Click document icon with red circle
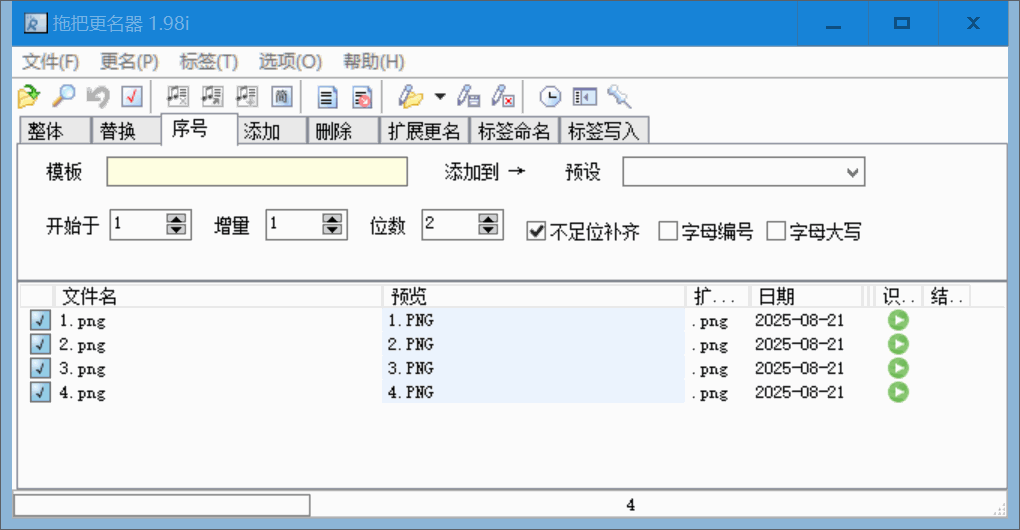The height and width of the screenshot is (530, 1020). (362, 97)
